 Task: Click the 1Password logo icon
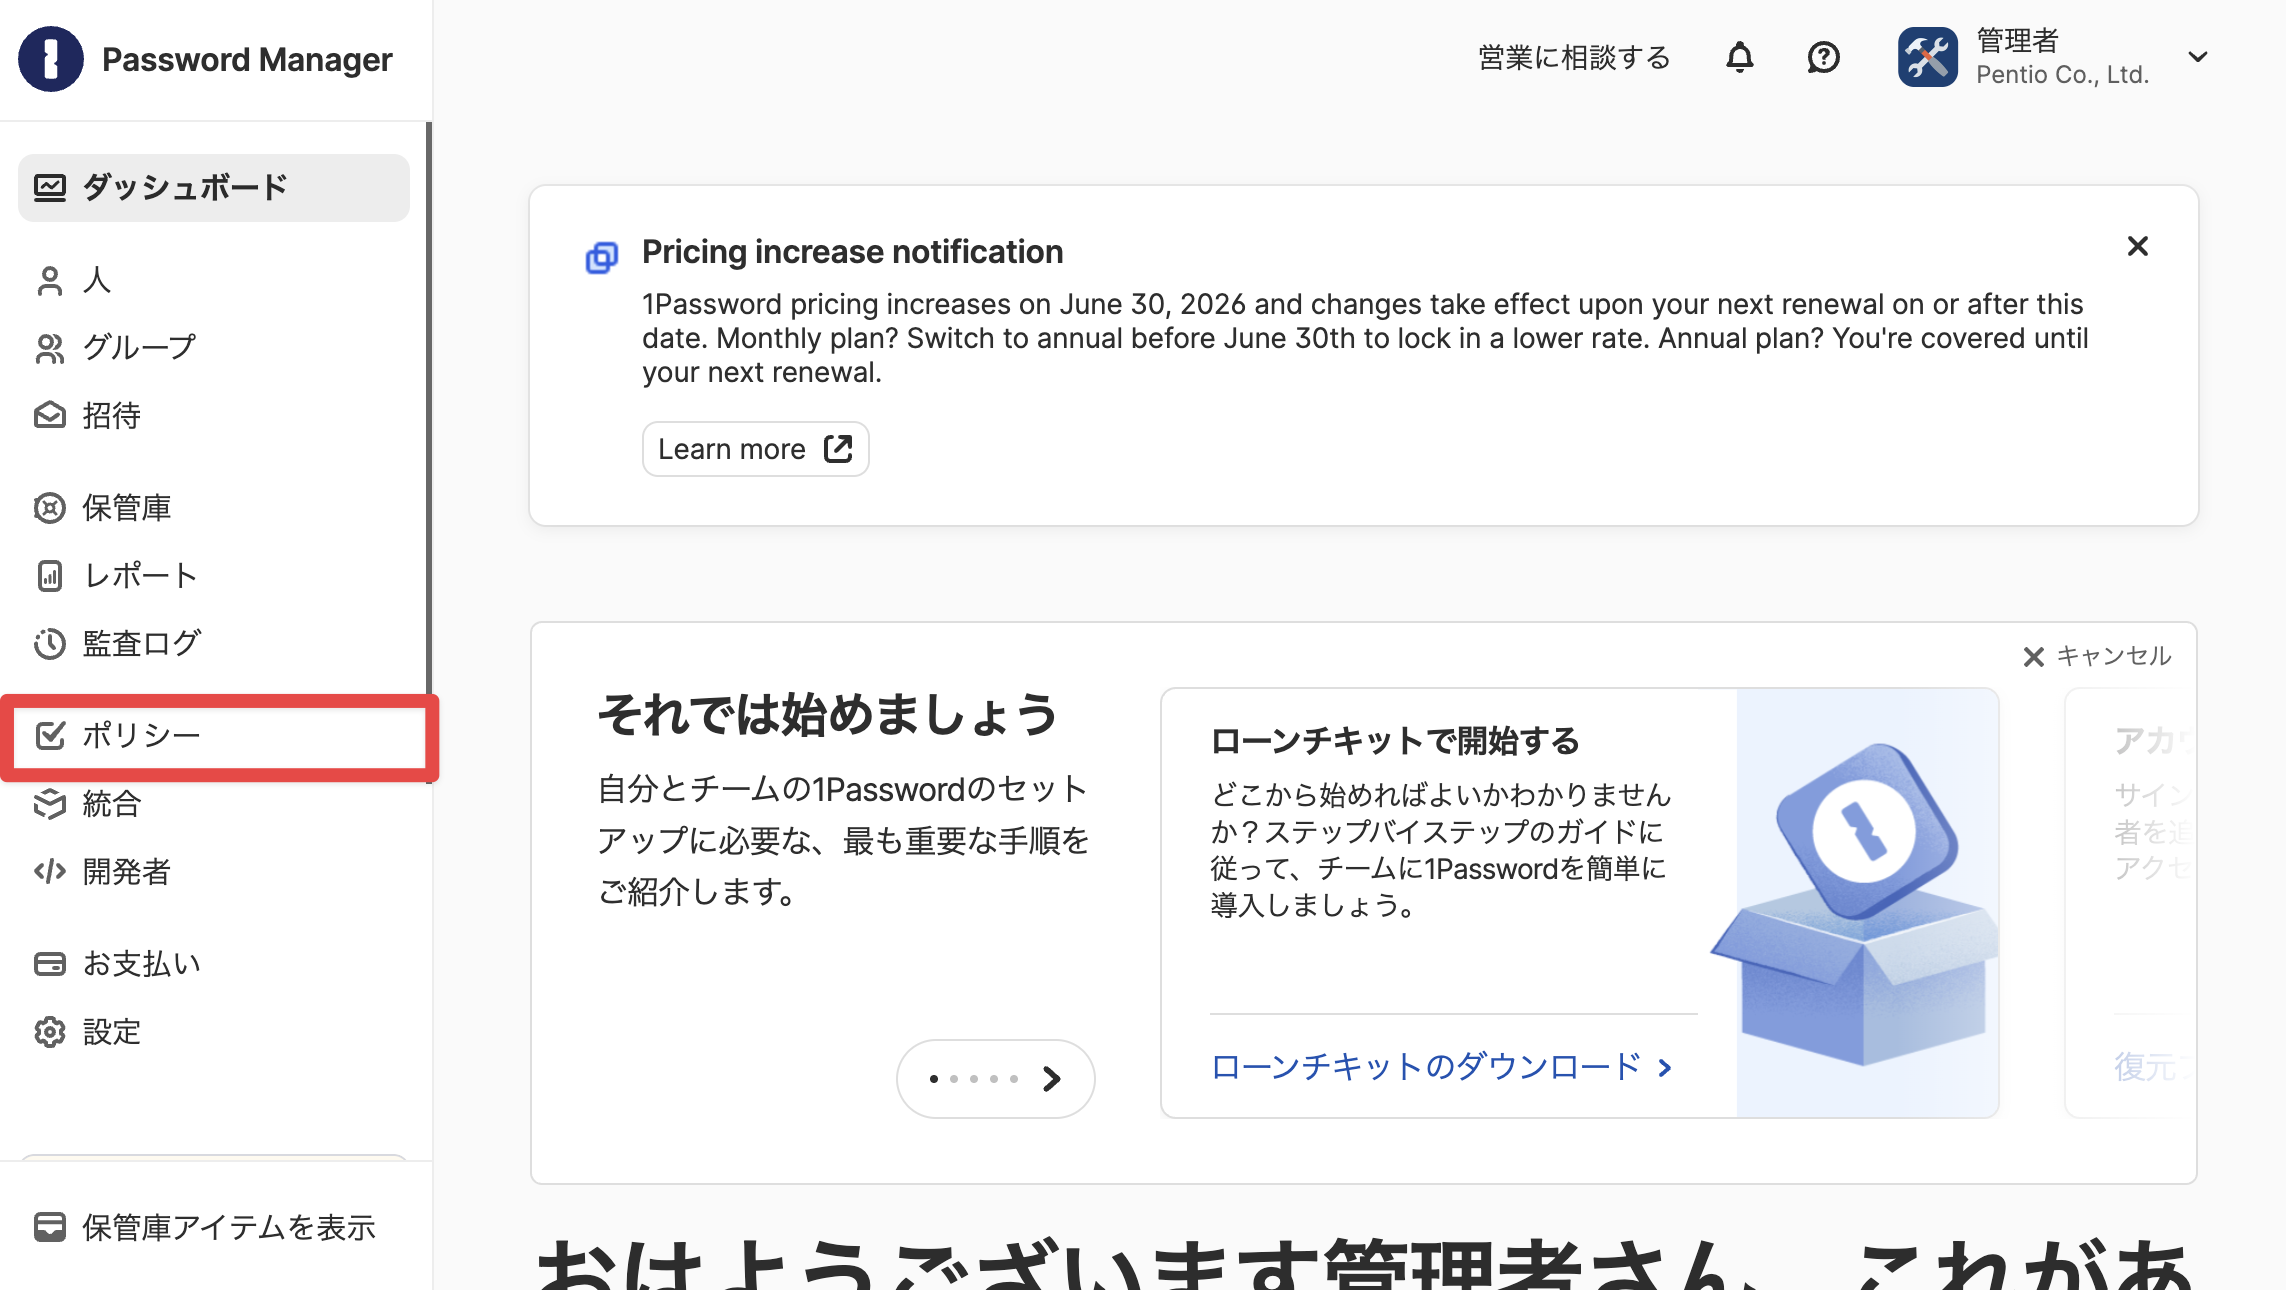[51, 59]
